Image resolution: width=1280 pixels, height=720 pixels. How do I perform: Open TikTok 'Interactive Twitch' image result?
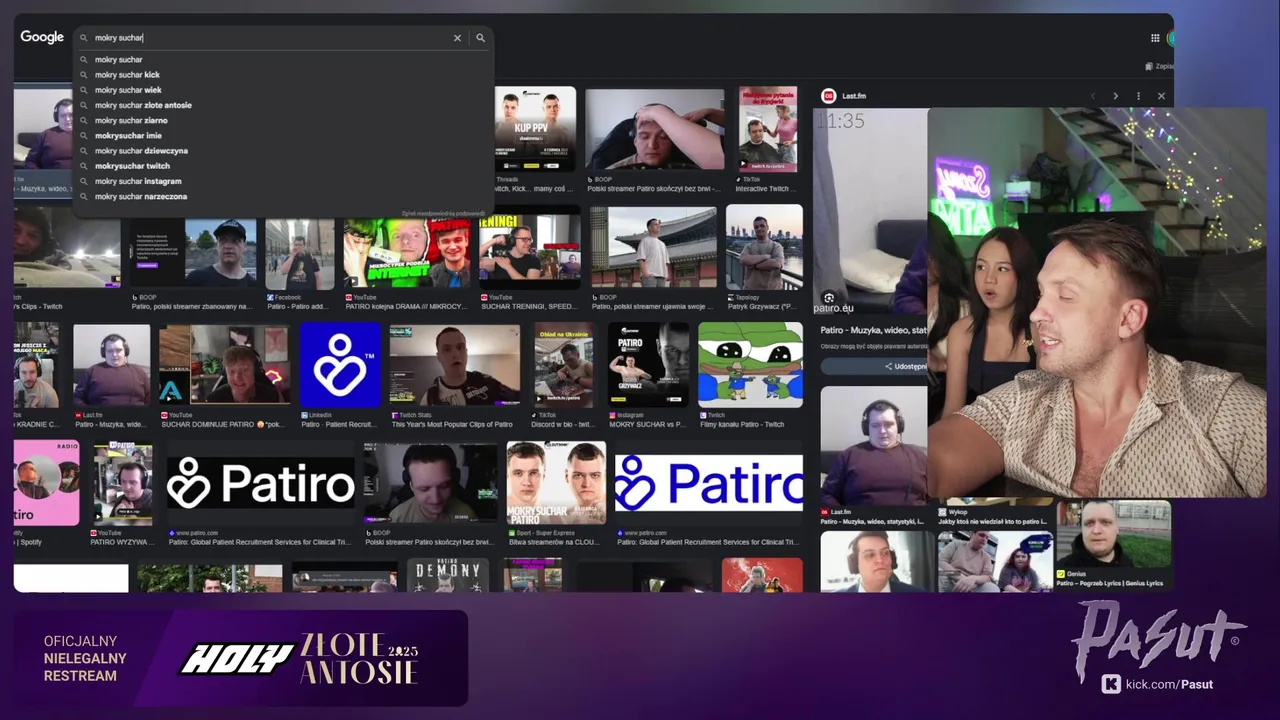click(x=768, y=129)
